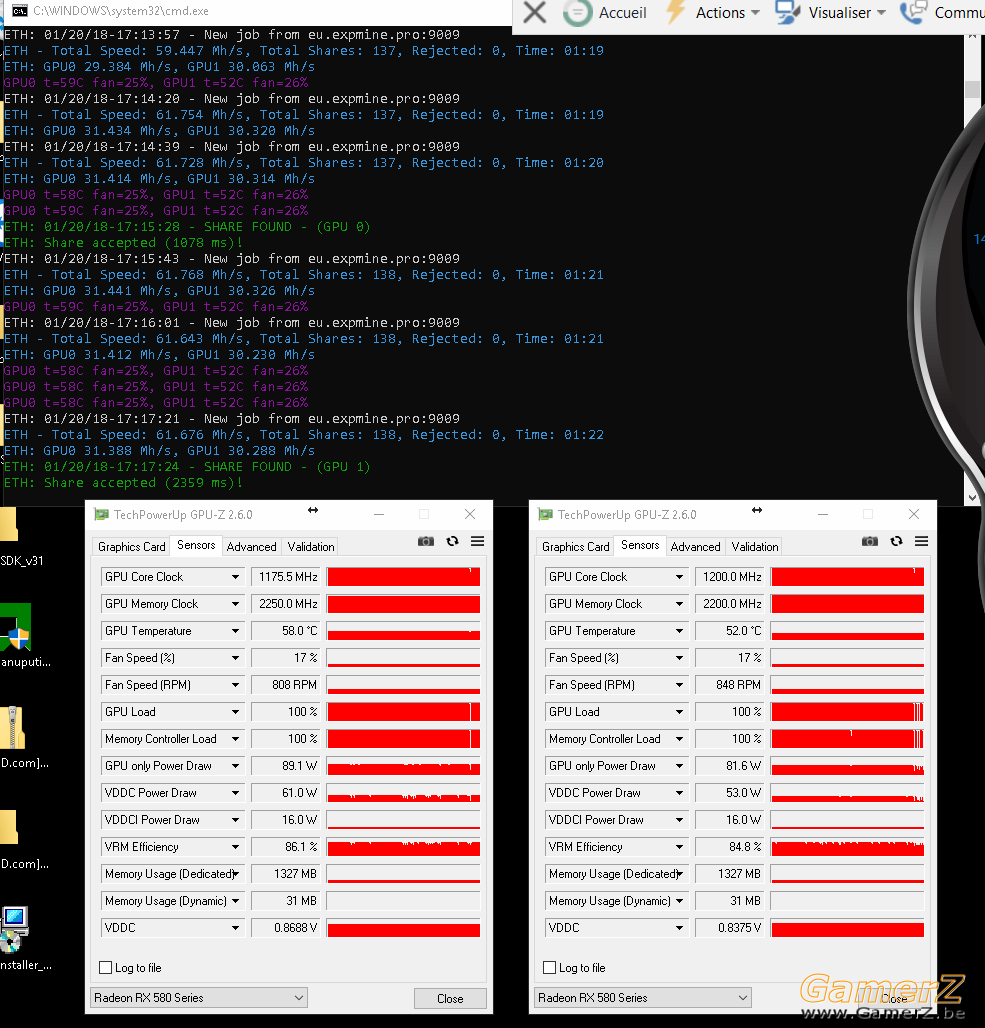The image size is (985, 1028).
Task: Click the double-arrow icon in right GPU-Z title bar
Action: (x=757, y=510)
